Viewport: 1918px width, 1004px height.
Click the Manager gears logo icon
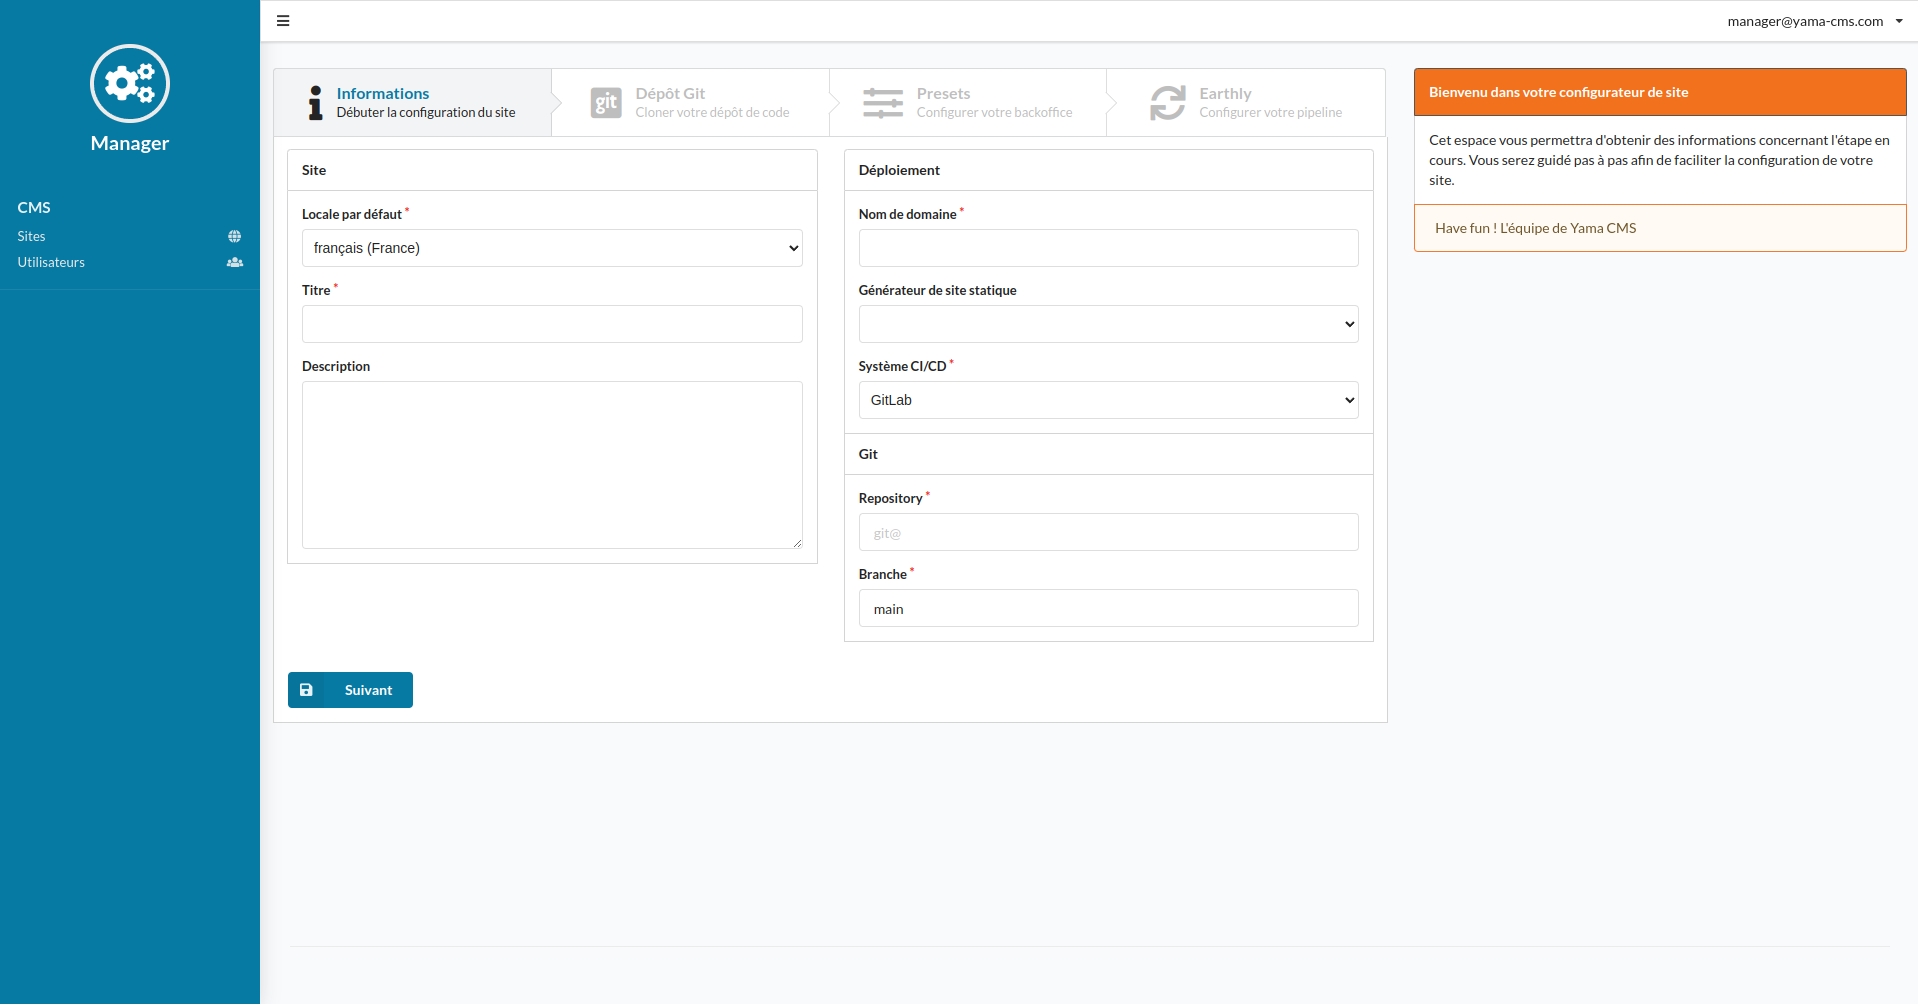coord(130,83)
